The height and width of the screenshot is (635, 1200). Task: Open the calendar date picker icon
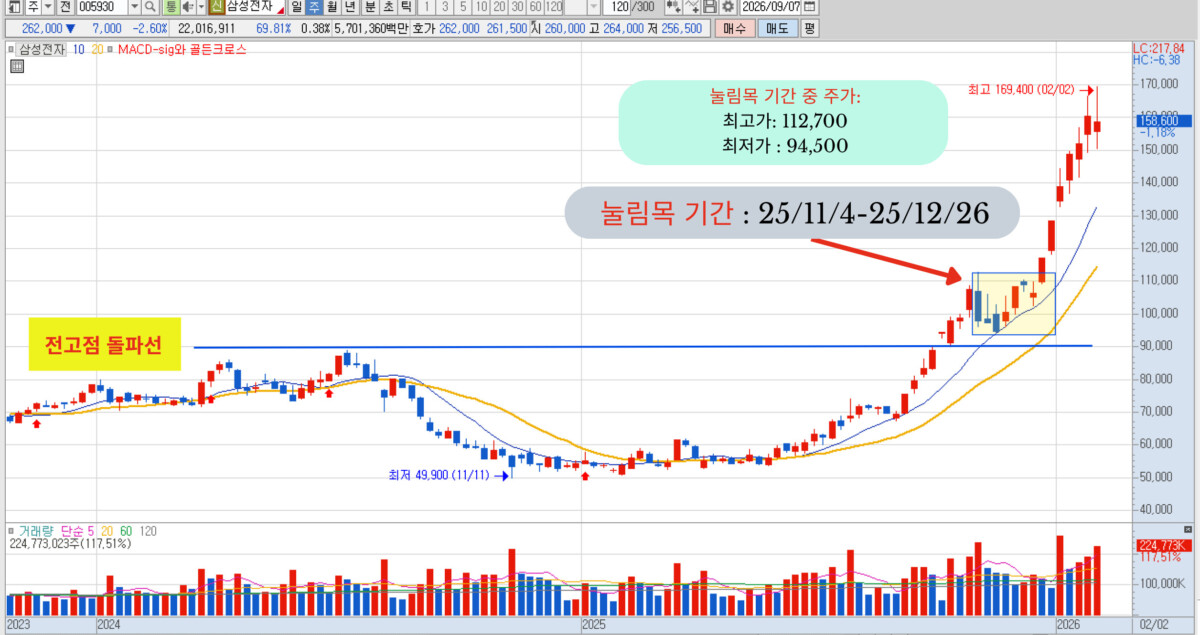pos(809,7)
